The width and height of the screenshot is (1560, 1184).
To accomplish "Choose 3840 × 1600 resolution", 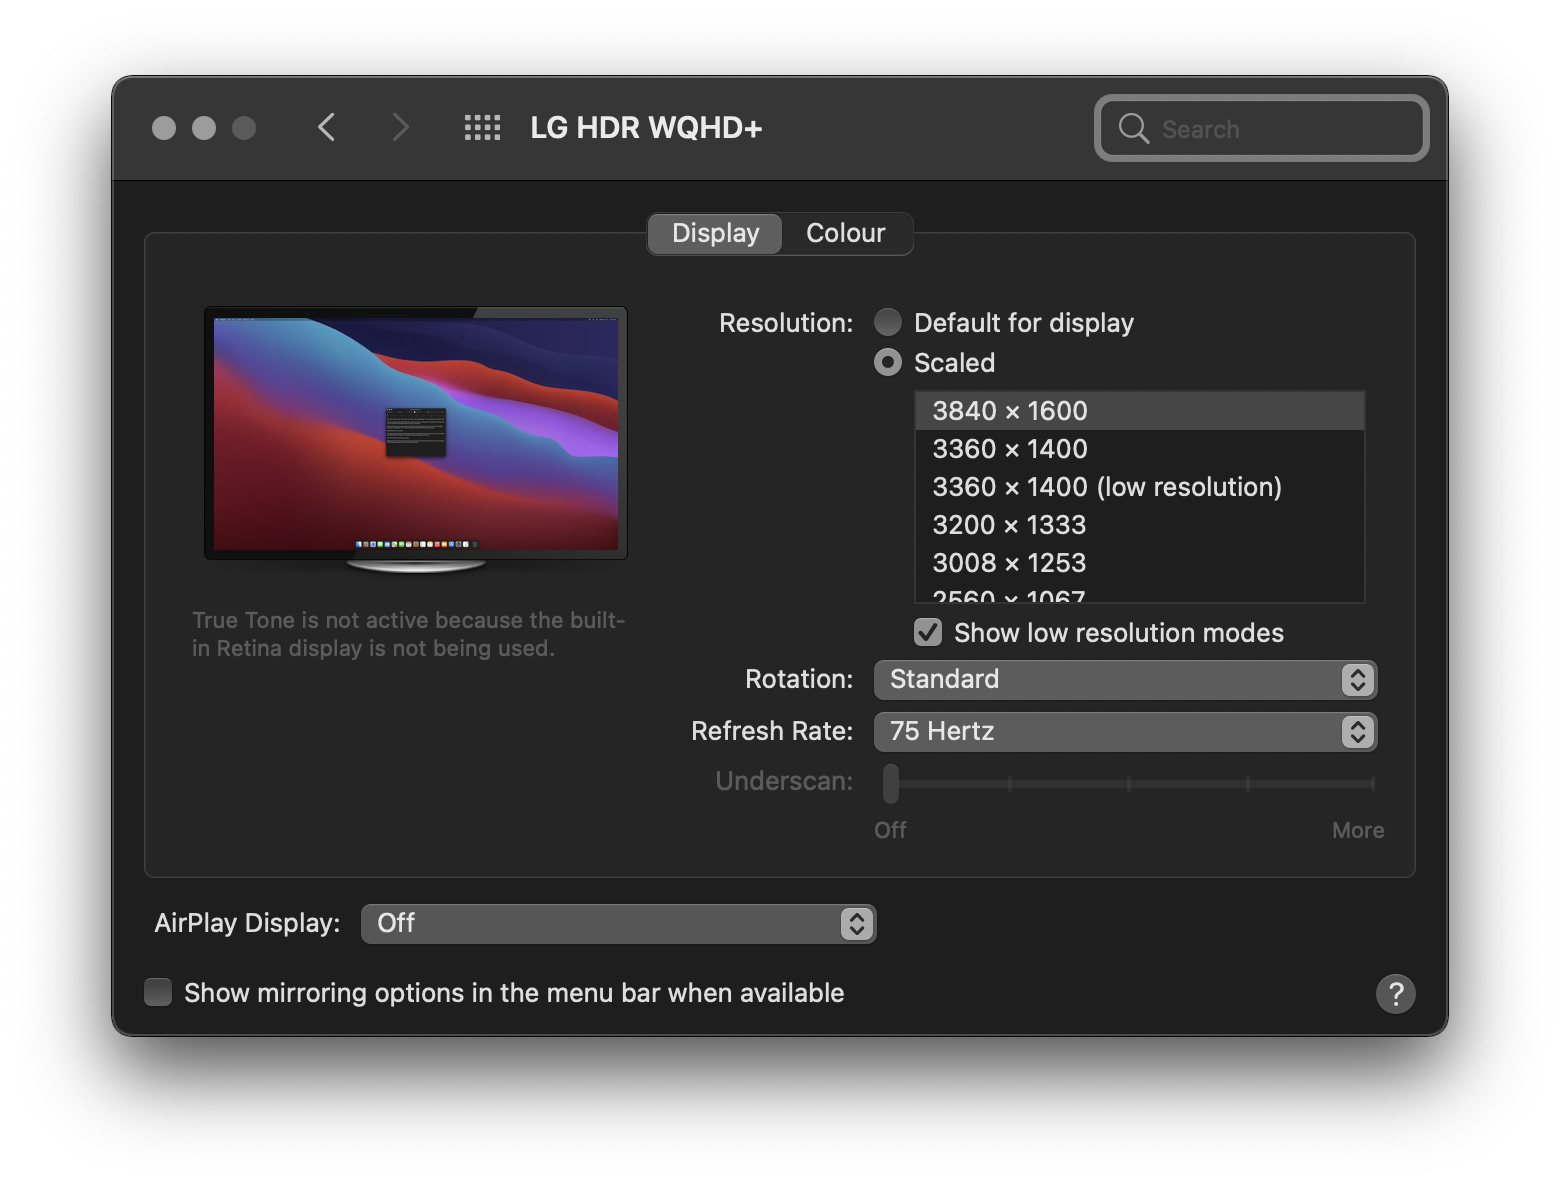I will tap(1139, 411).
